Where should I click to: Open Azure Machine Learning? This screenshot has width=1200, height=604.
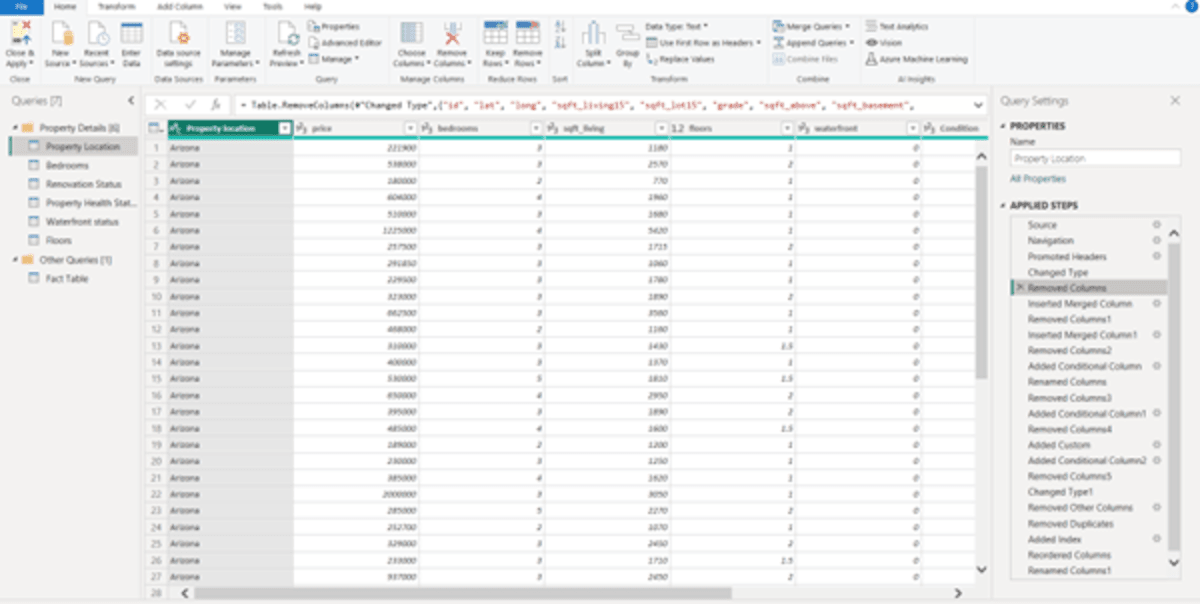917,59
